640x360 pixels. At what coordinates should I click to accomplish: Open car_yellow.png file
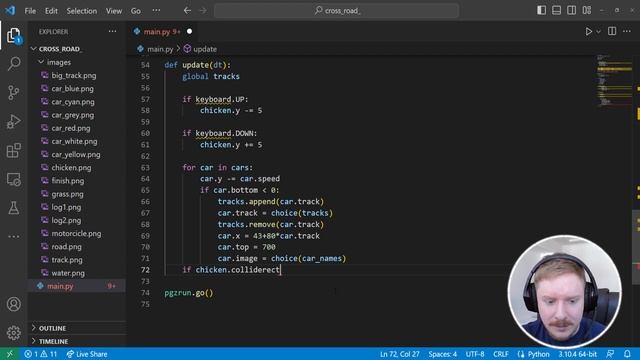76,154
